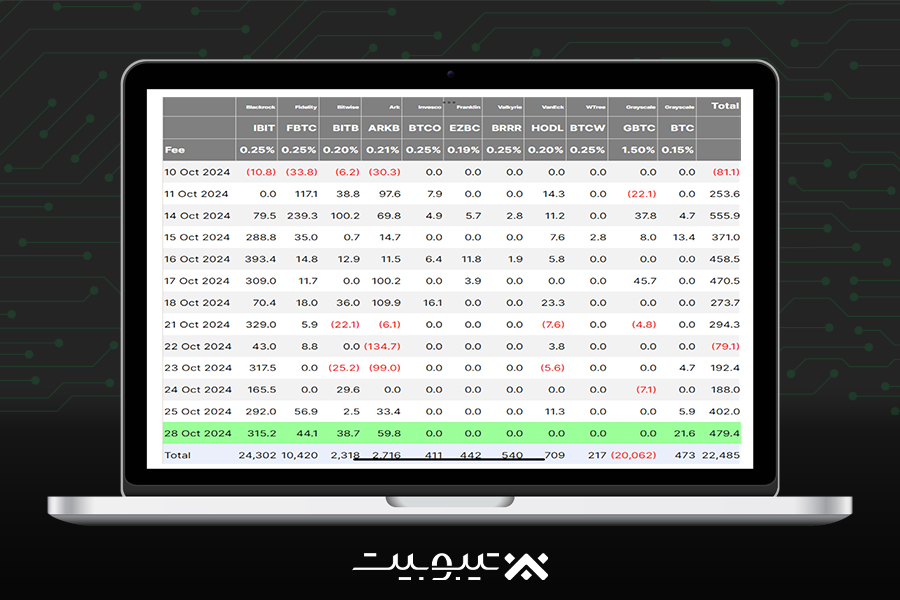
Task: Click the 21 Oct 2024 date cell
Action: (x=197, y=324)
